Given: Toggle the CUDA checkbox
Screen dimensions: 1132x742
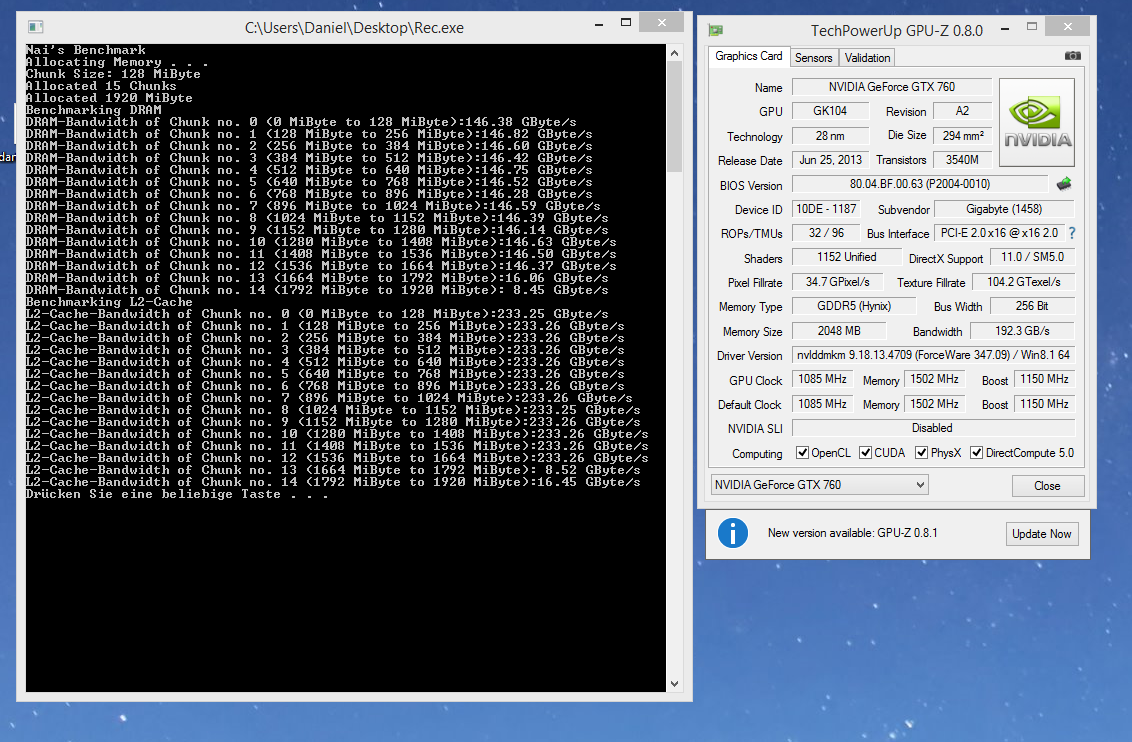Looking at the screenshot, I should tap(865, 453).
